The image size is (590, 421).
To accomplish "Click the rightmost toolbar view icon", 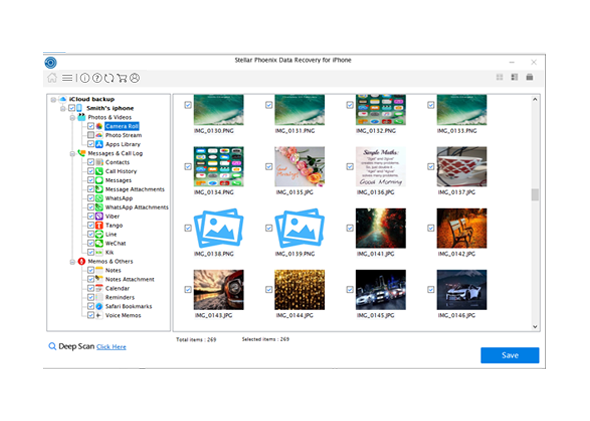I will [x=529, y=77].
